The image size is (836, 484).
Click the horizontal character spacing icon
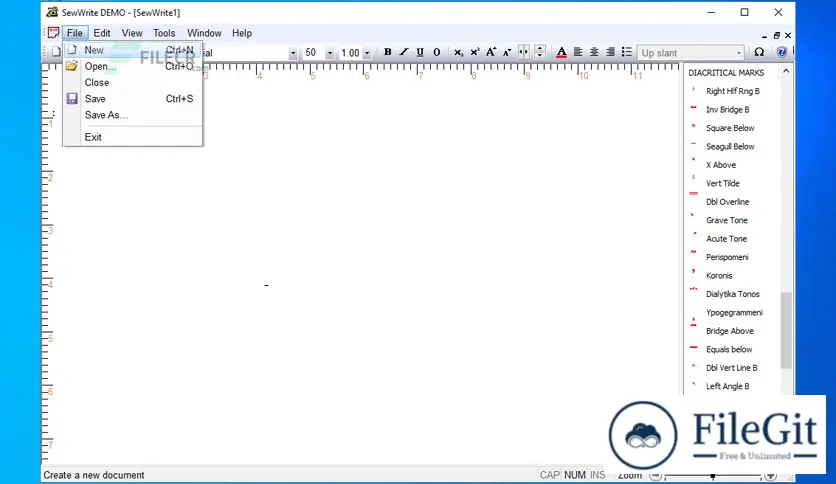524,52
